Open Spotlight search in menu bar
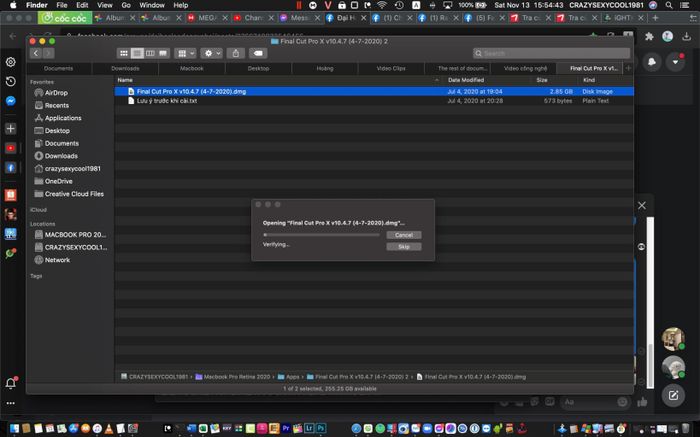 point(669,5)
